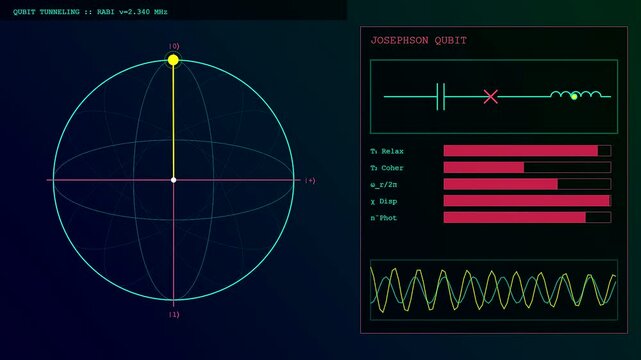Click the T2 Coher bar

pyautogui.click(x=527, y=168)
